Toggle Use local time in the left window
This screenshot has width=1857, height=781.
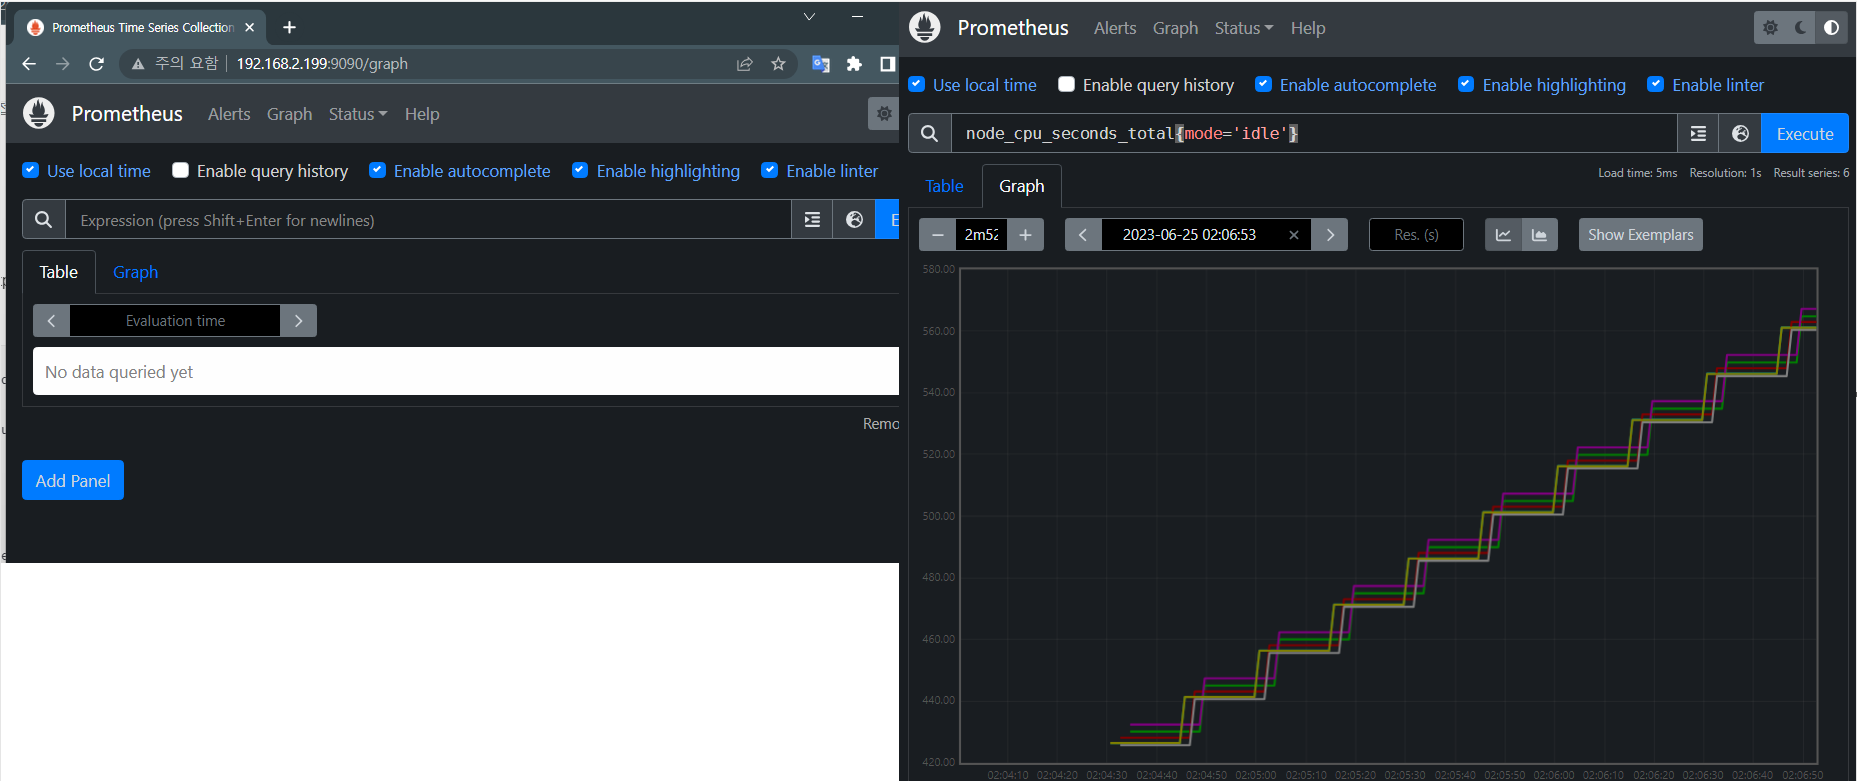(x=30, y=170)
